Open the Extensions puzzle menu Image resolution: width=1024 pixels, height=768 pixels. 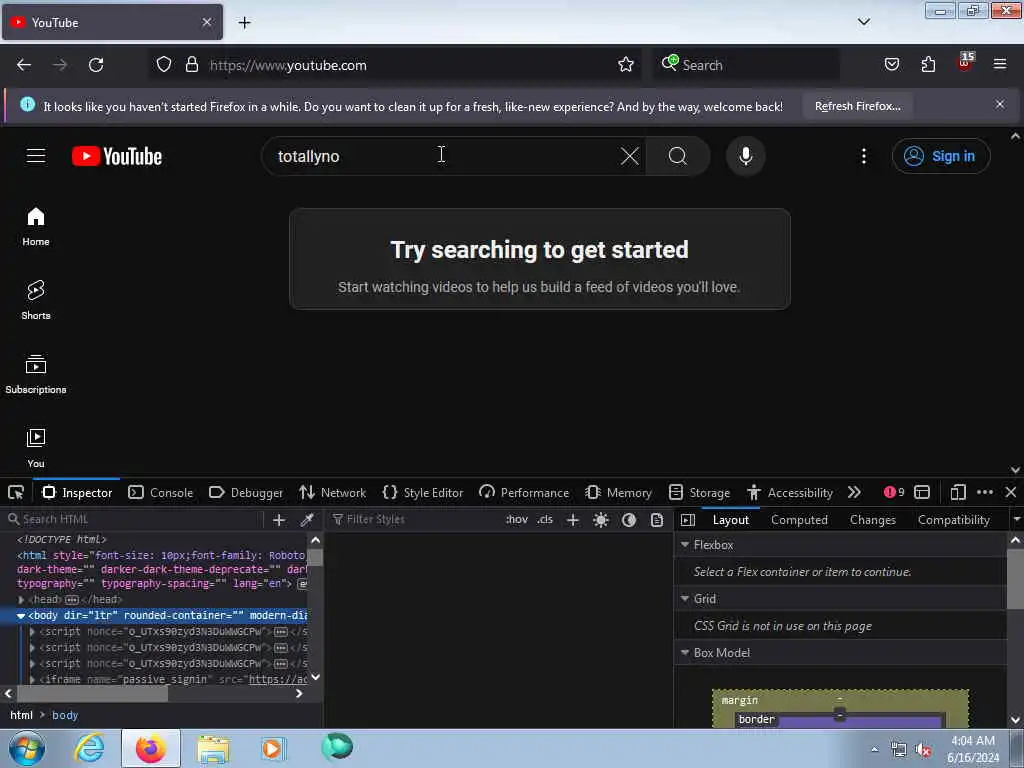[x=928, y=64]
